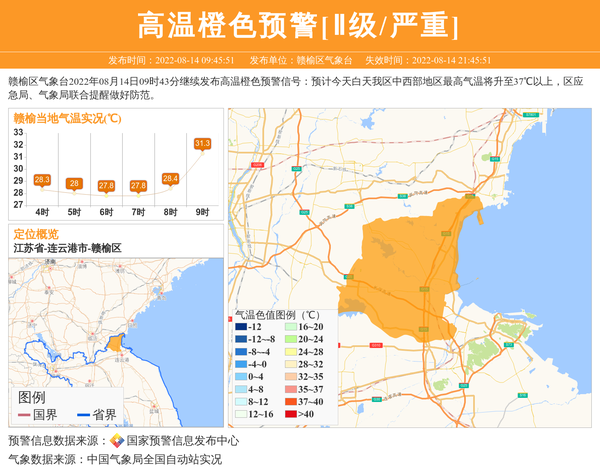Click the 28.4 temperature marker at 8时
This screenshot has height=471, width=600.
pos(170,179)
